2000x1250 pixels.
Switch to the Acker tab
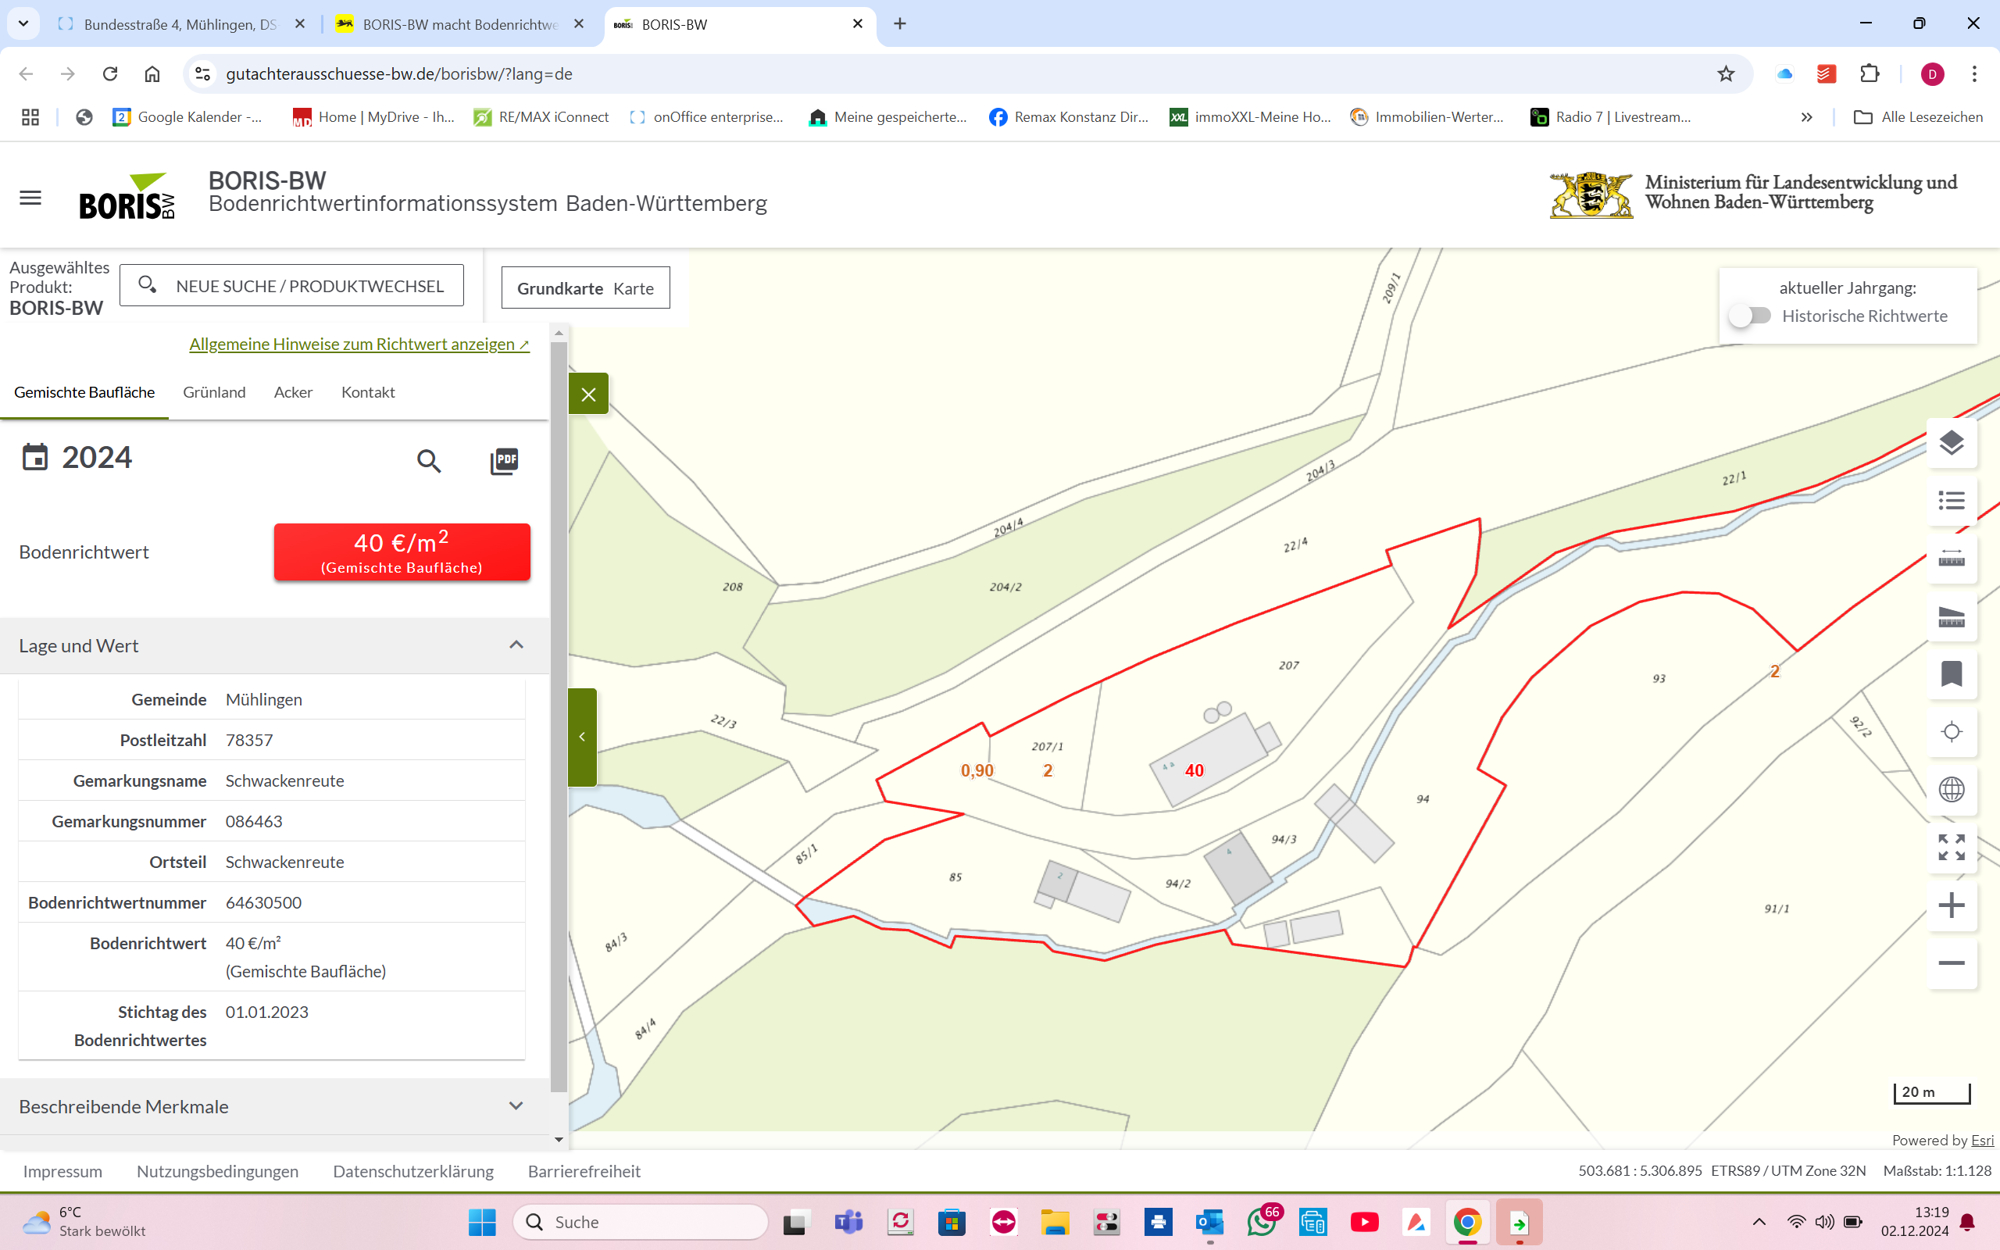tap(293, 392)
